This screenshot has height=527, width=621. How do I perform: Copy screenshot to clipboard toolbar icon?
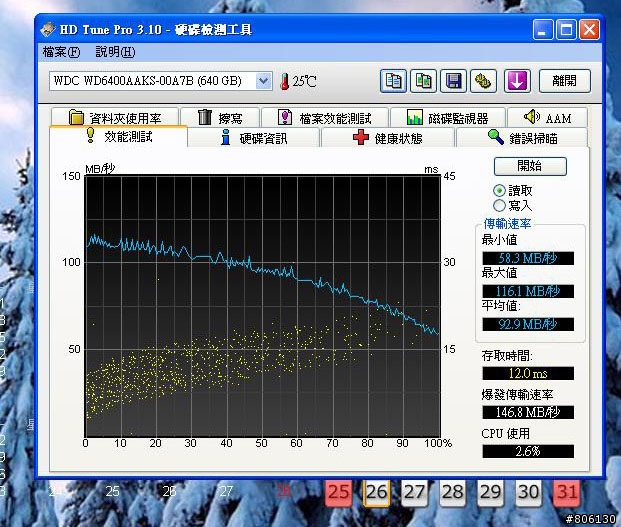click(423, 81)
